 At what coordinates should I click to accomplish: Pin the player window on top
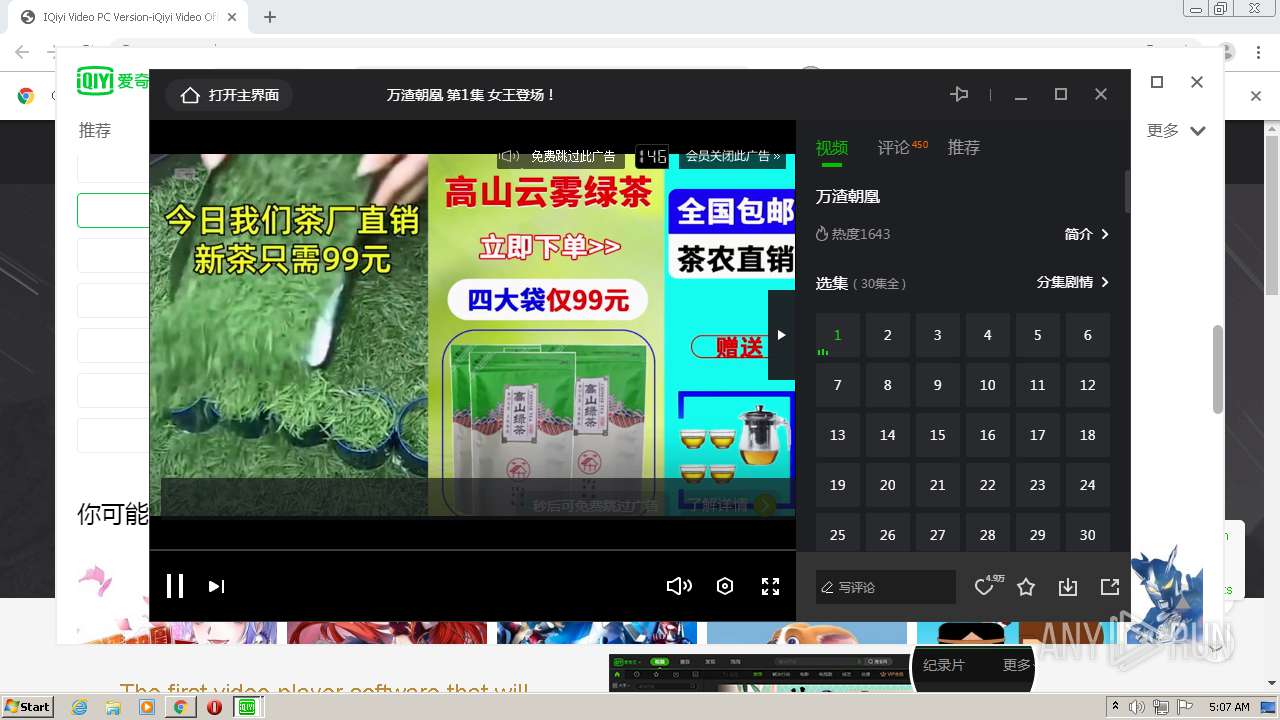[959, 94]
